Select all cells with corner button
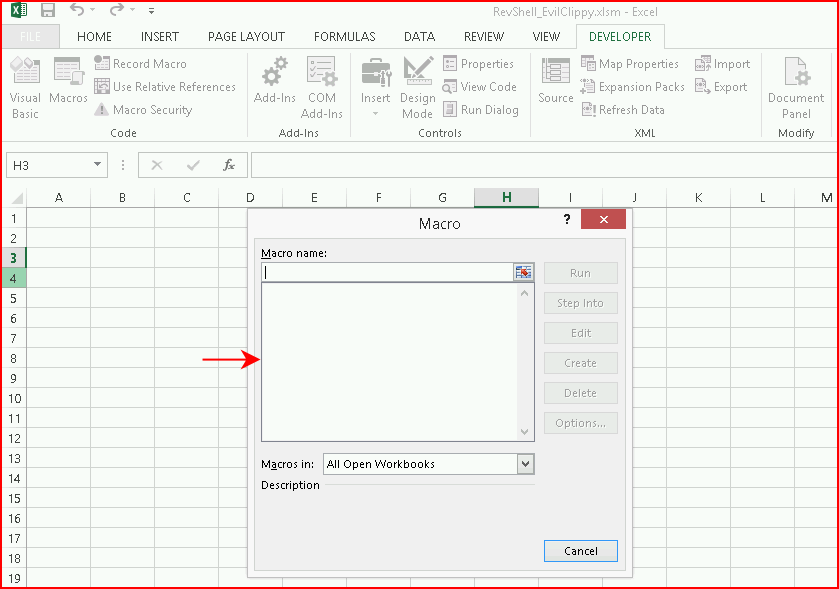 click(x=15, y=198)
